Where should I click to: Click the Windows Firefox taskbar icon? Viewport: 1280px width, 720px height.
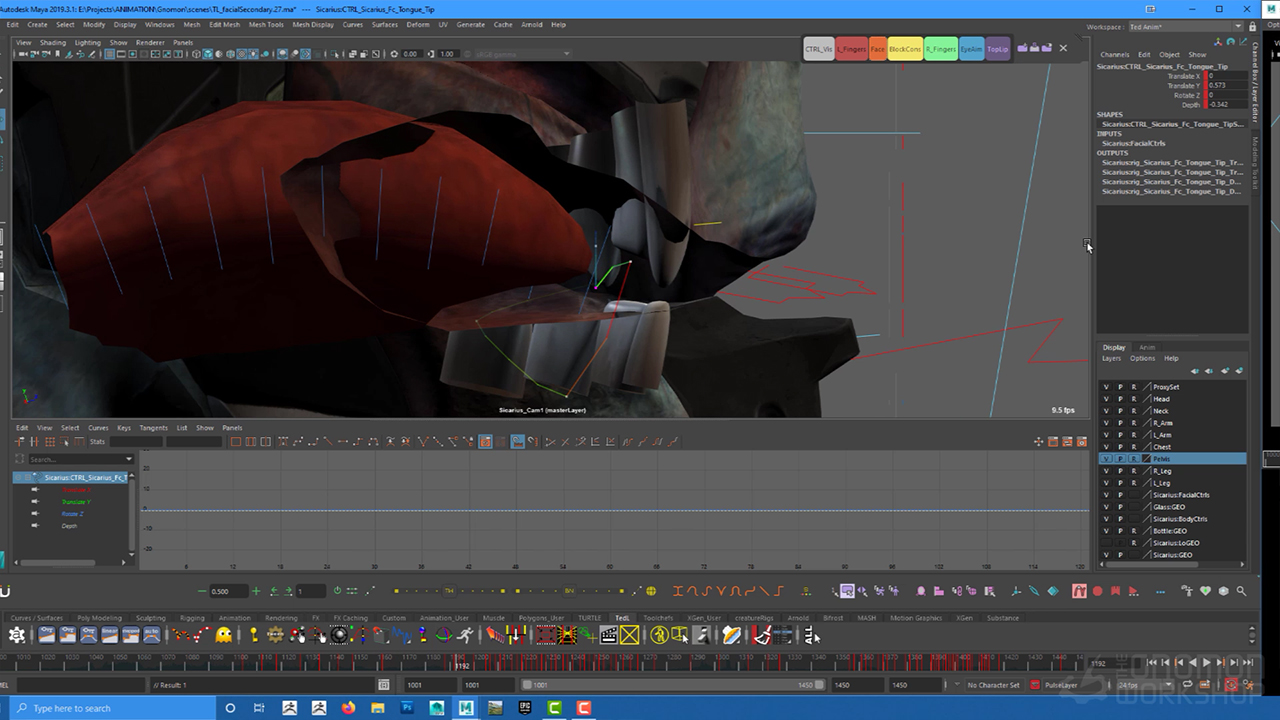(x=348, y=708)
